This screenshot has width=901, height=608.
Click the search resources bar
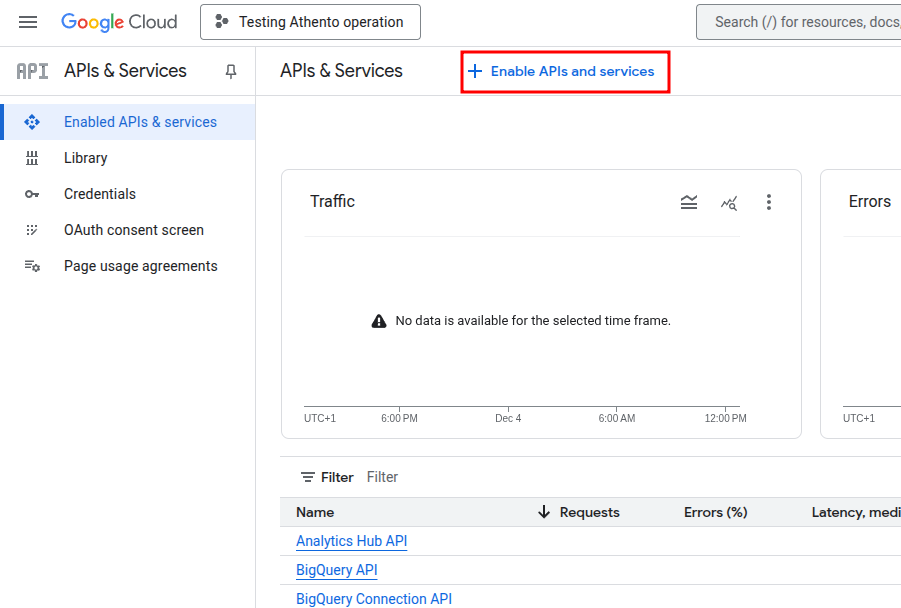(x=800, y=22)
